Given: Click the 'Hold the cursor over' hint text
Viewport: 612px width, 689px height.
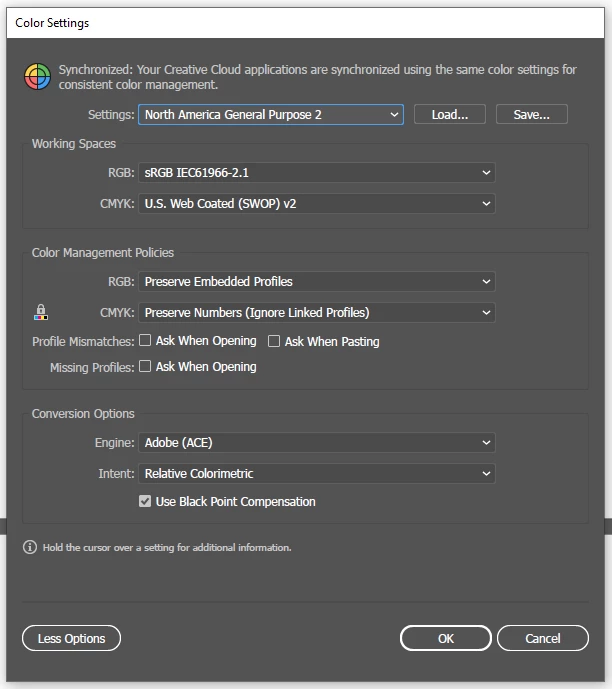Looking at the screenshot, I should click(167, 548).
